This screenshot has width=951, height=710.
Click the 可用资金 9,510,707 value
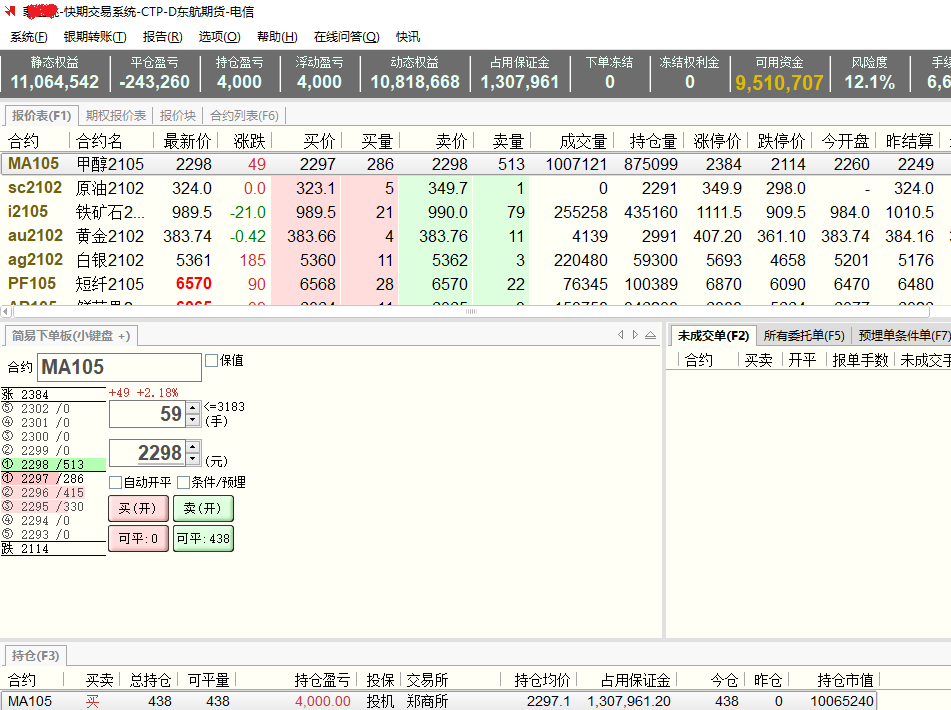pos(779,82)
